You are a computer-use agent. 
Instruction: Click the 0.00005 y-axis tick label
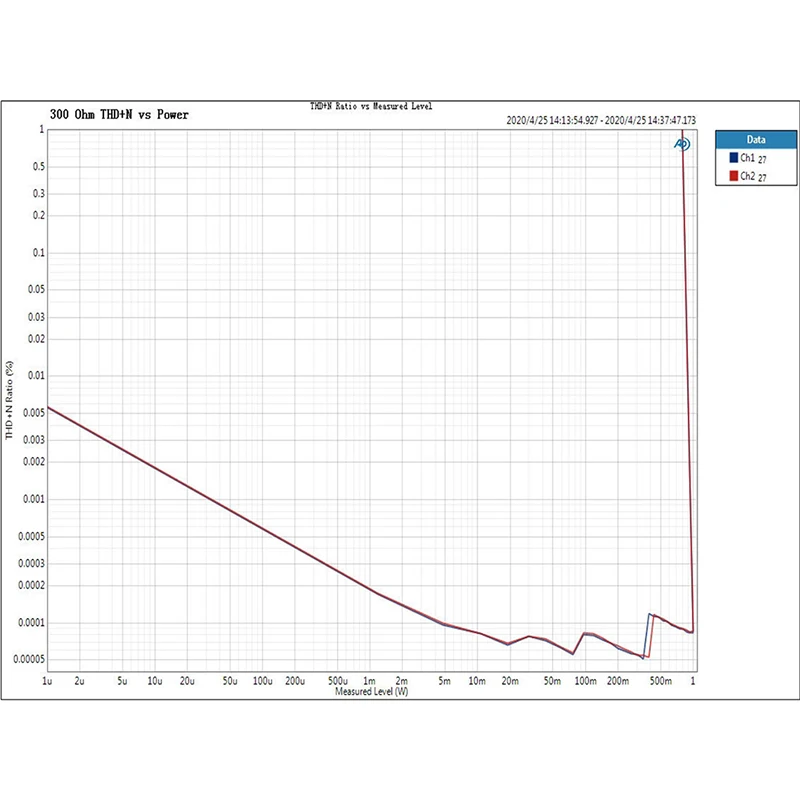29,659
